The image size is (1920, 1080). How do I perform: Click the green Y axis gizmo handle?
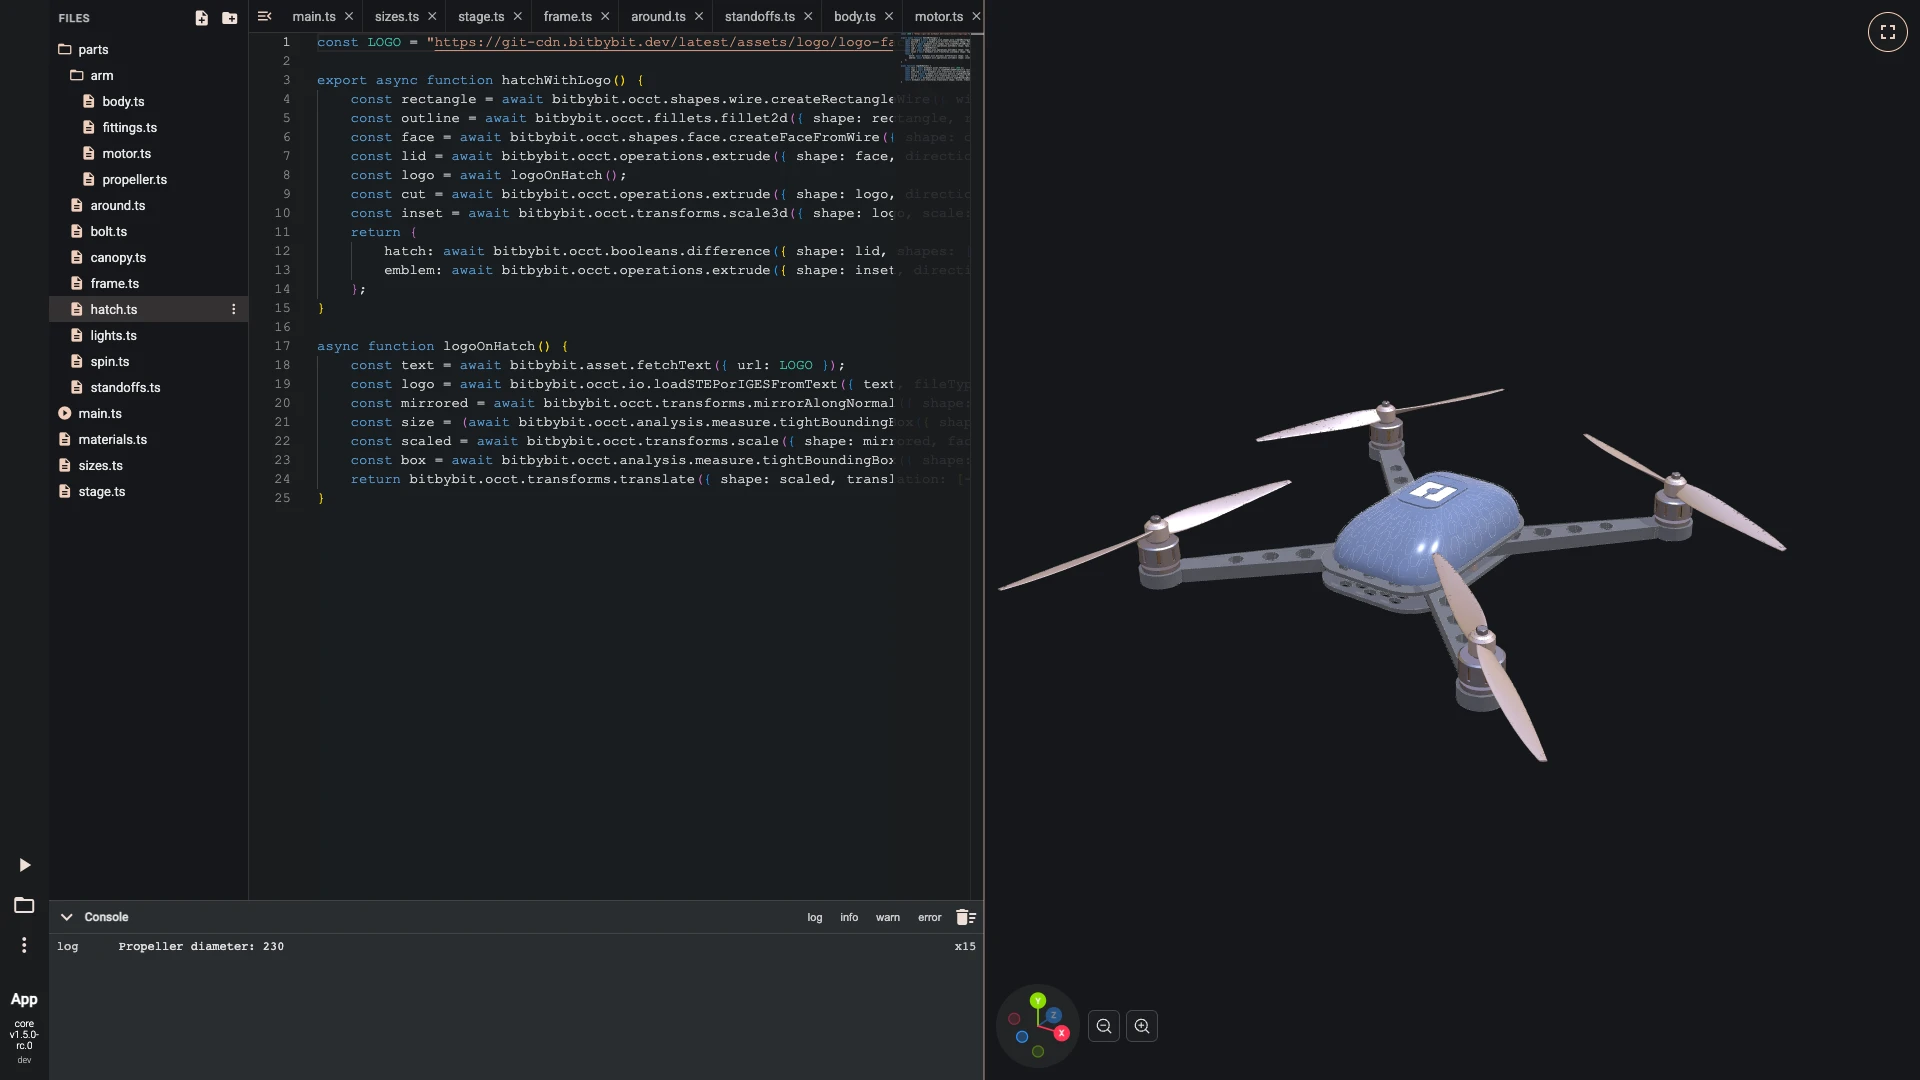click(x=1038, y=1000)
